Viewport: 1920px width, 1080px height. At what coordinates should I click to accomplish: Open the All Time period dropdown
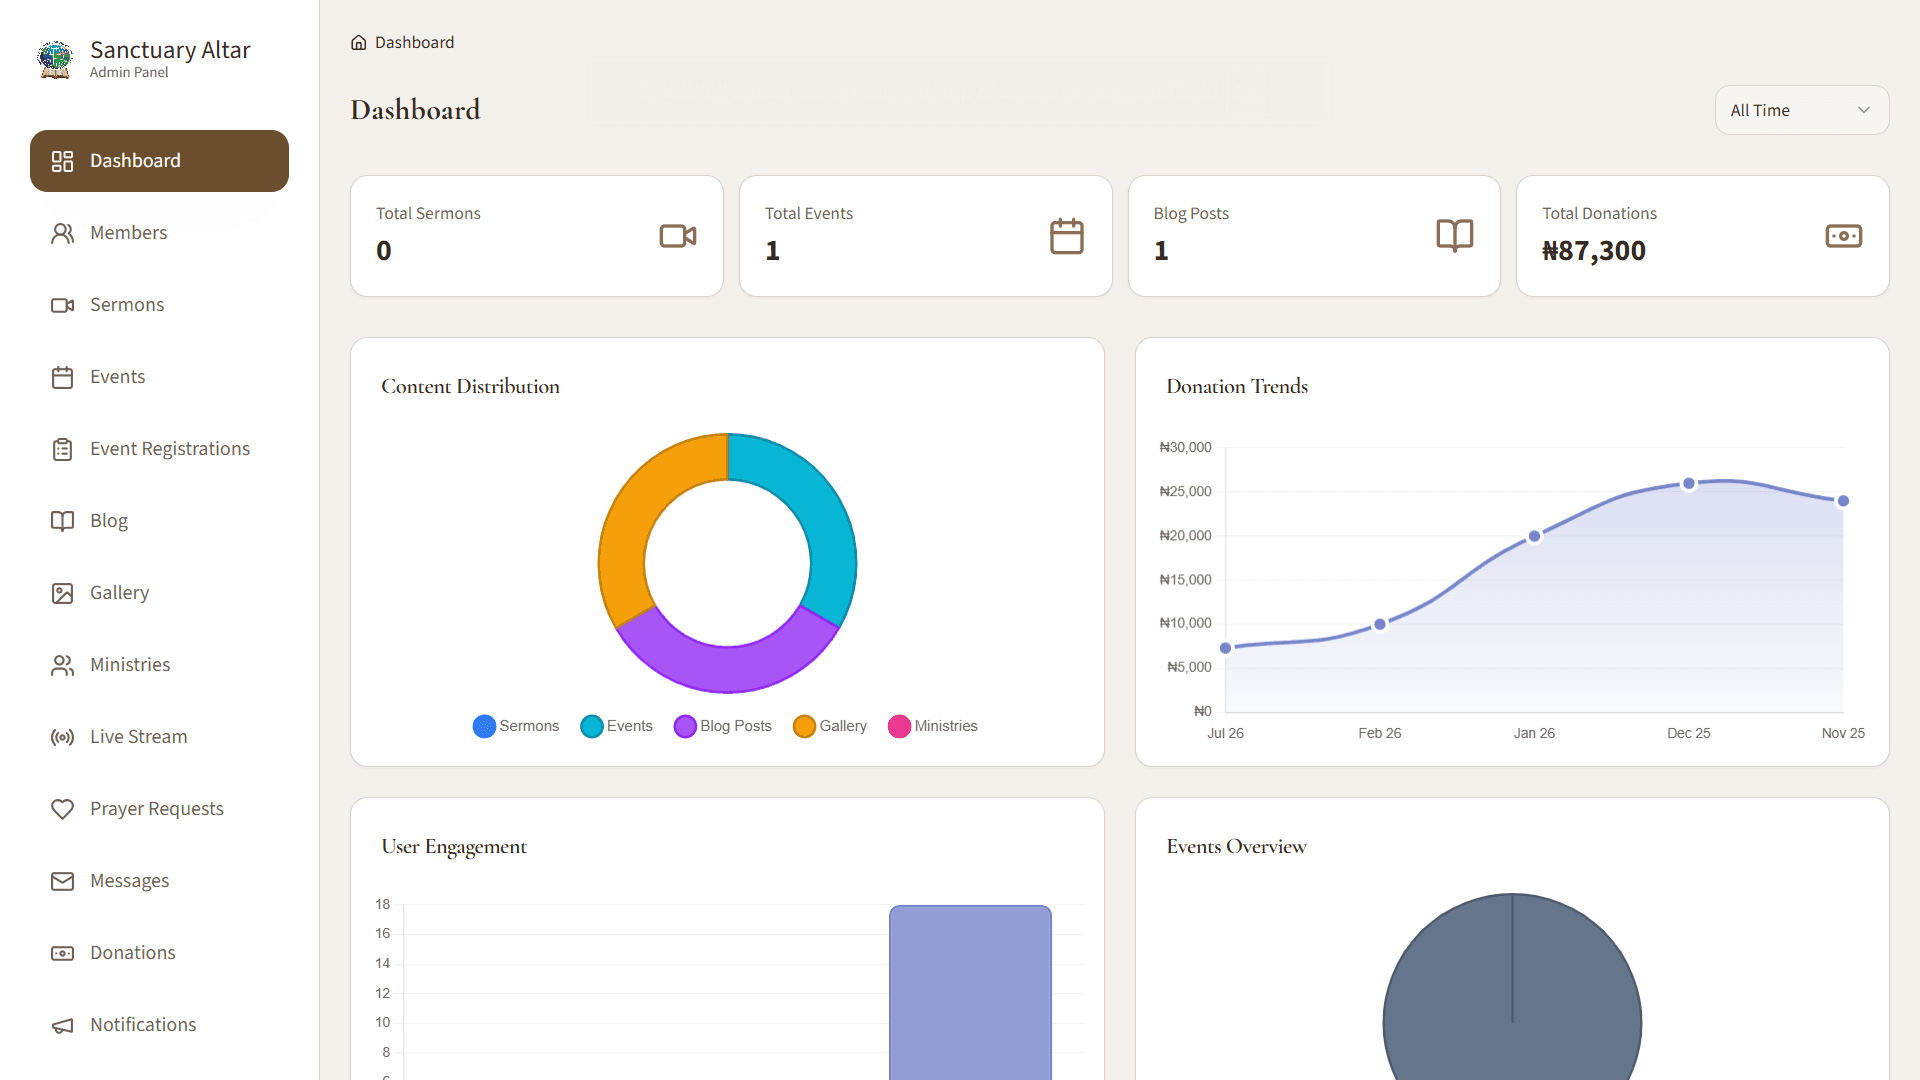[x=1802, y=110]
